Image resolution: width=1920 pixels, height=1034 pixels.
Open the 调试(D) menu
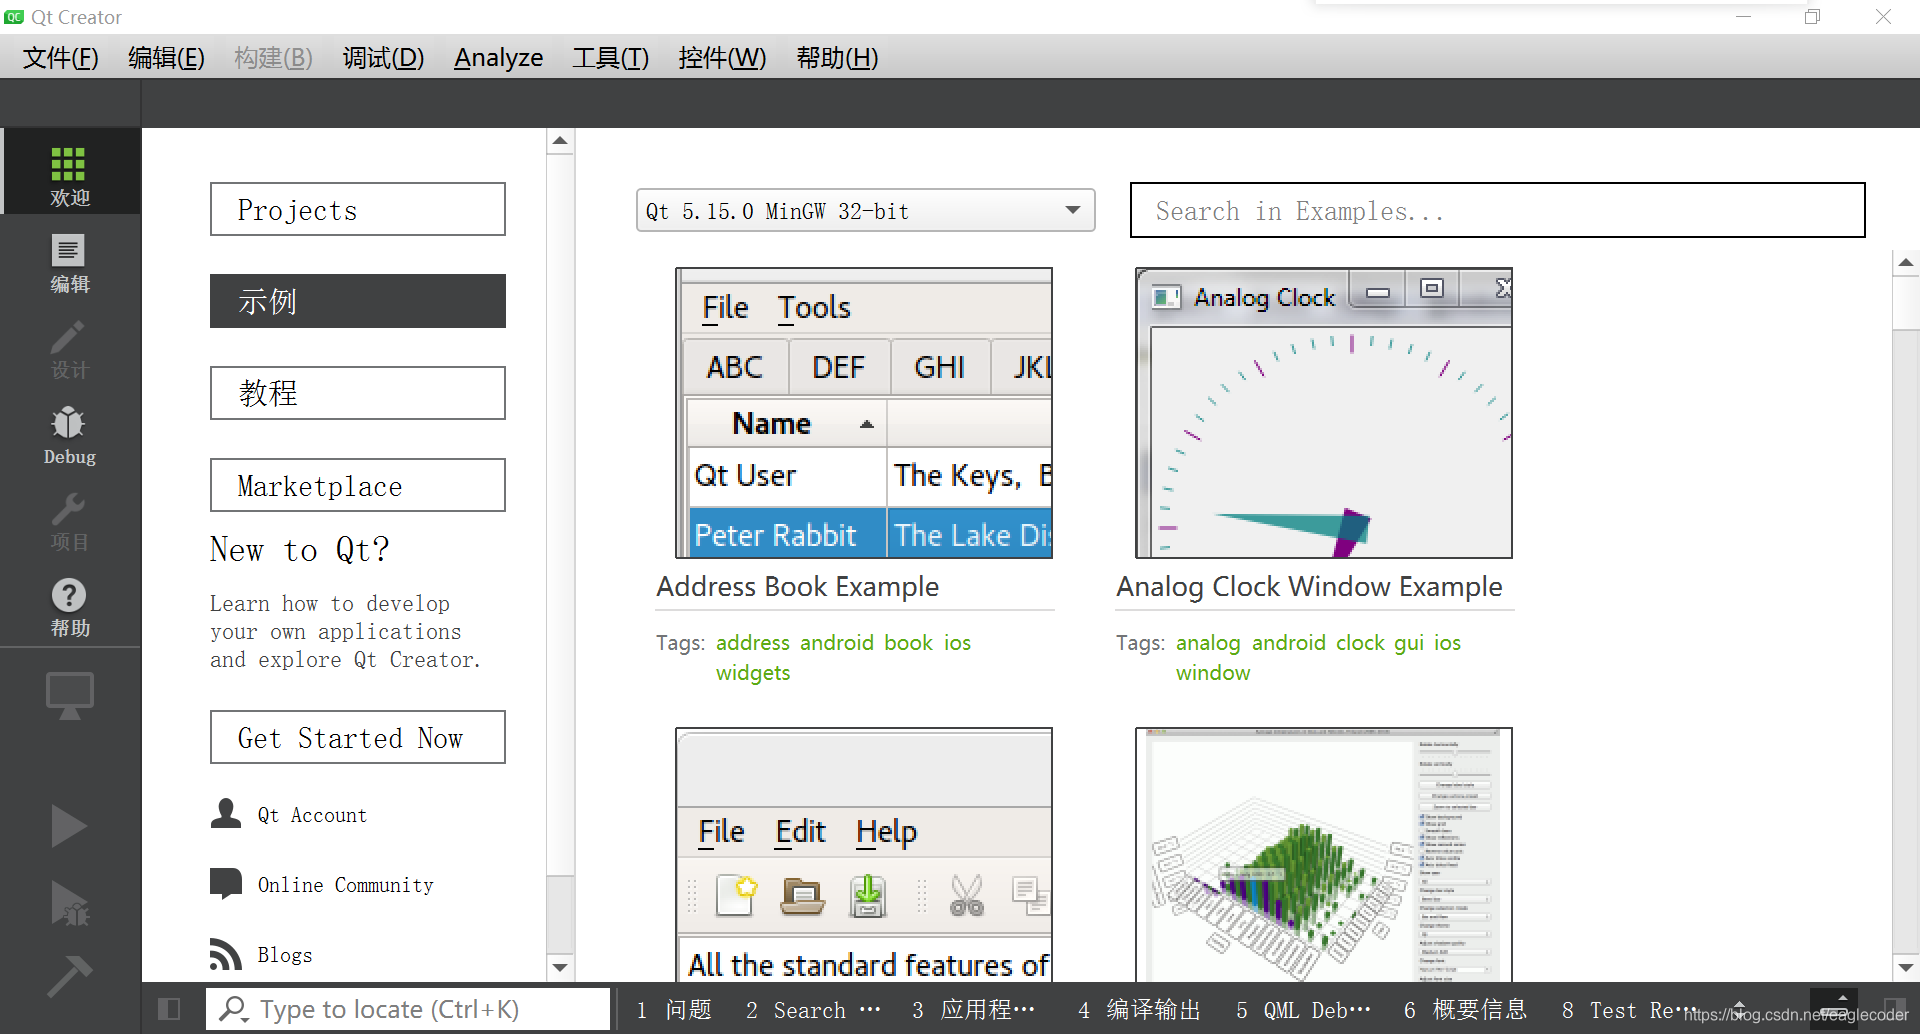pos(383,58)
